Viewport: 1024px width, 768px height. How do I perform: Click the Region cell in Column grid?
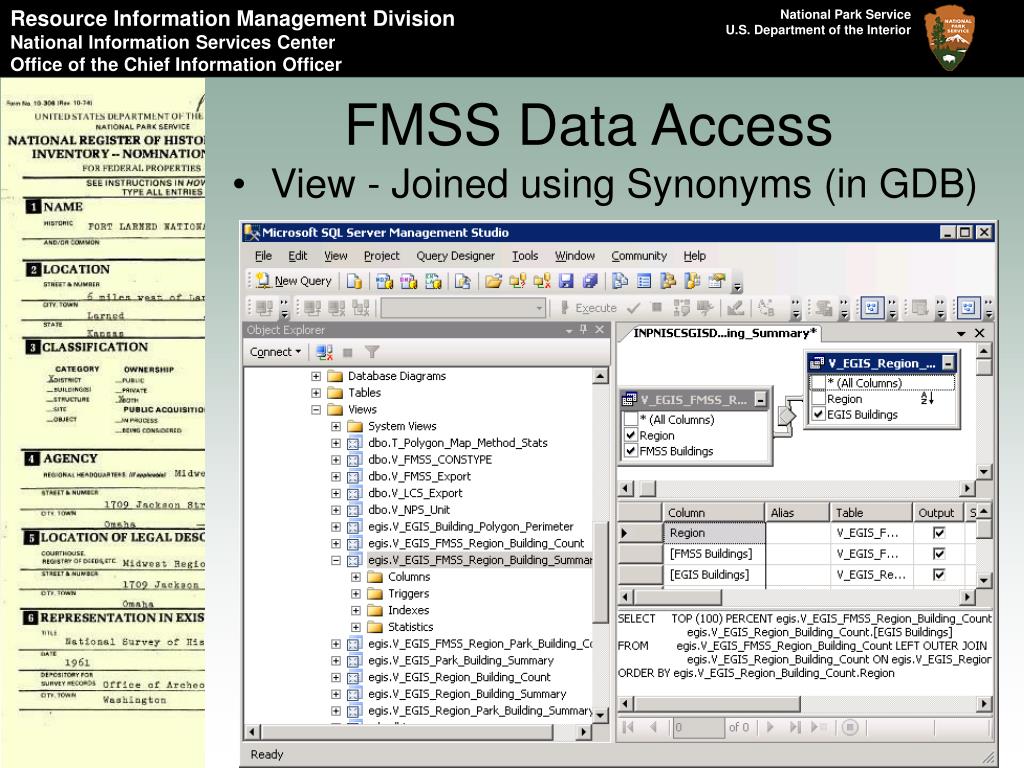coord(714,533)
